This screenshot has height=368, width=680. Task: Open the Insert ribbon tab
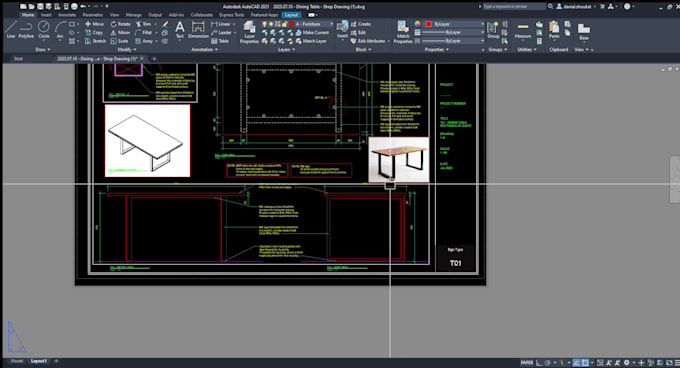point(46,15)
